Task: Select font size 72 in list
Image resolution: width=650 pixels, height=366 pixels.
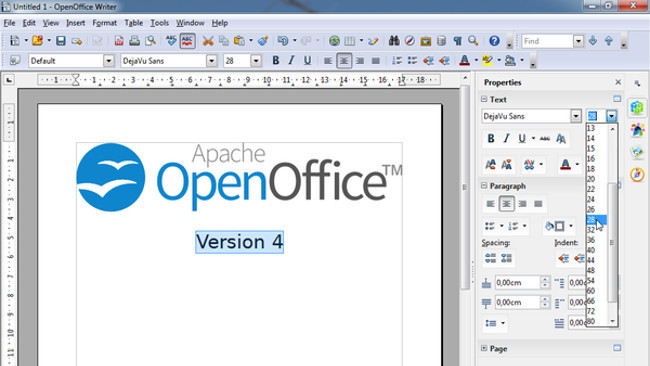Action: pyautogui.click(x=596, y=311)
